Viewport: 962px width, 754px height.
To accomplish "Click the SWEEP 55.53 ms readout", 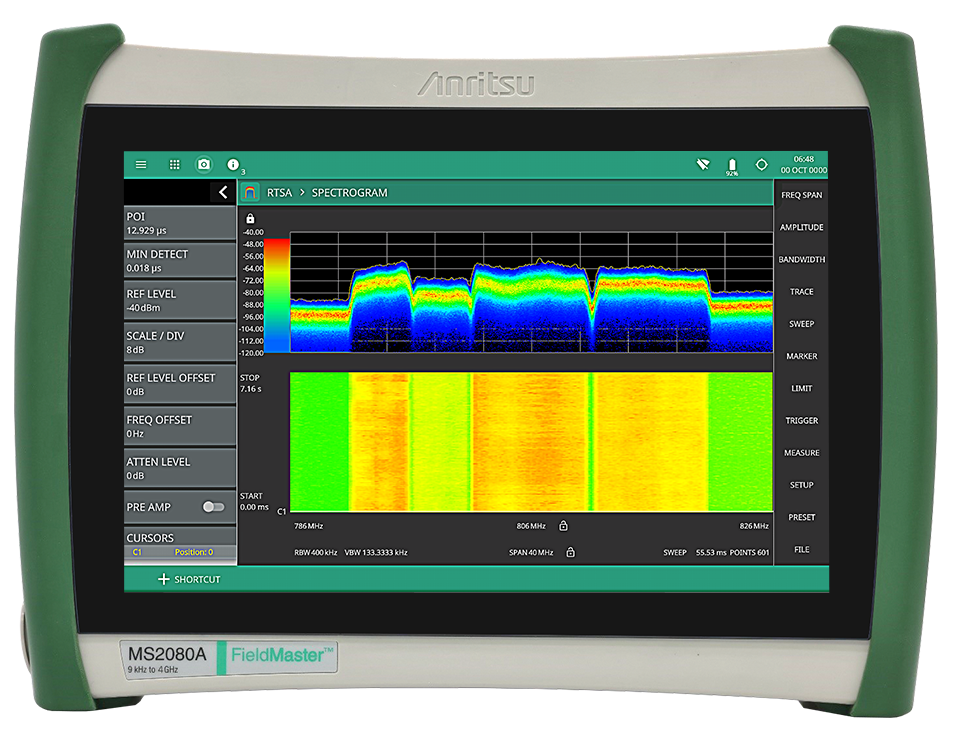I will tap(695, 552).
